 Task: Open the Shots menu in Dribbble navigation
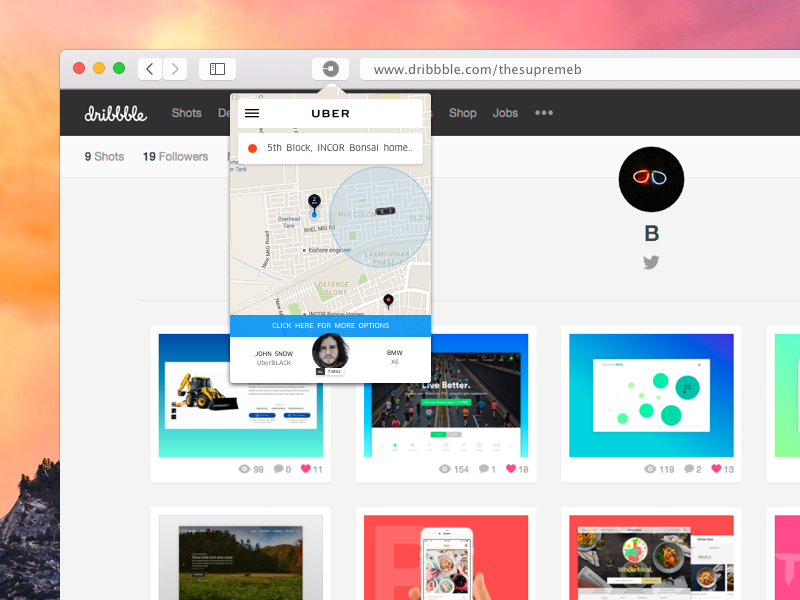point(186,113)
